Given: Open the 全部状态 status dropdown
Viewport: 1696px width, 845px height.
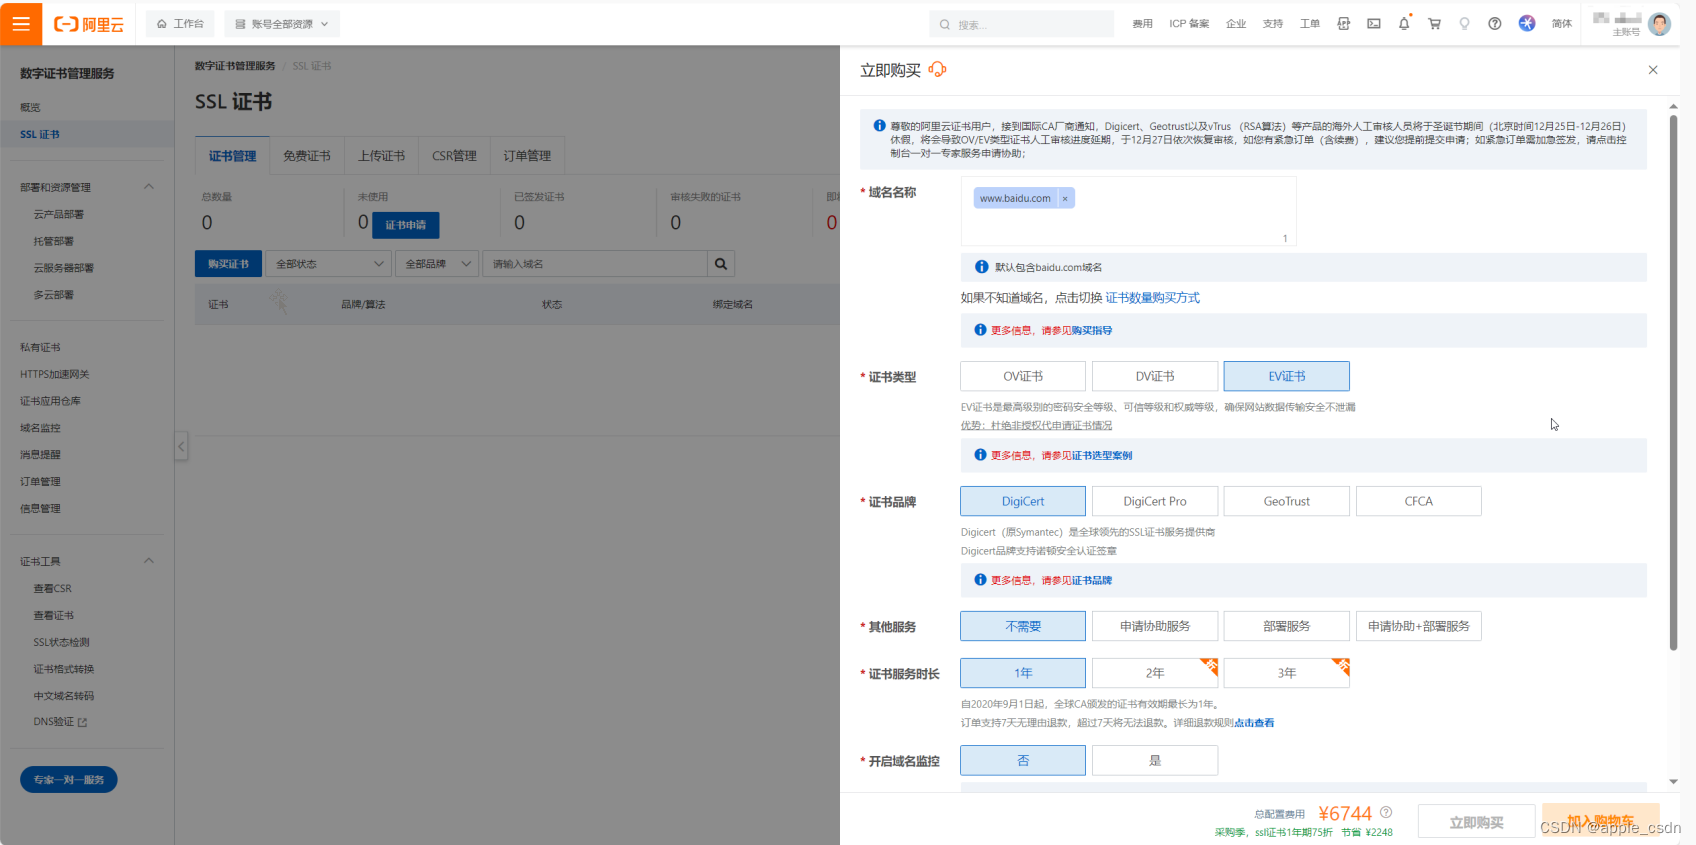Looking at the screenshot, I should tap(329, 264).
